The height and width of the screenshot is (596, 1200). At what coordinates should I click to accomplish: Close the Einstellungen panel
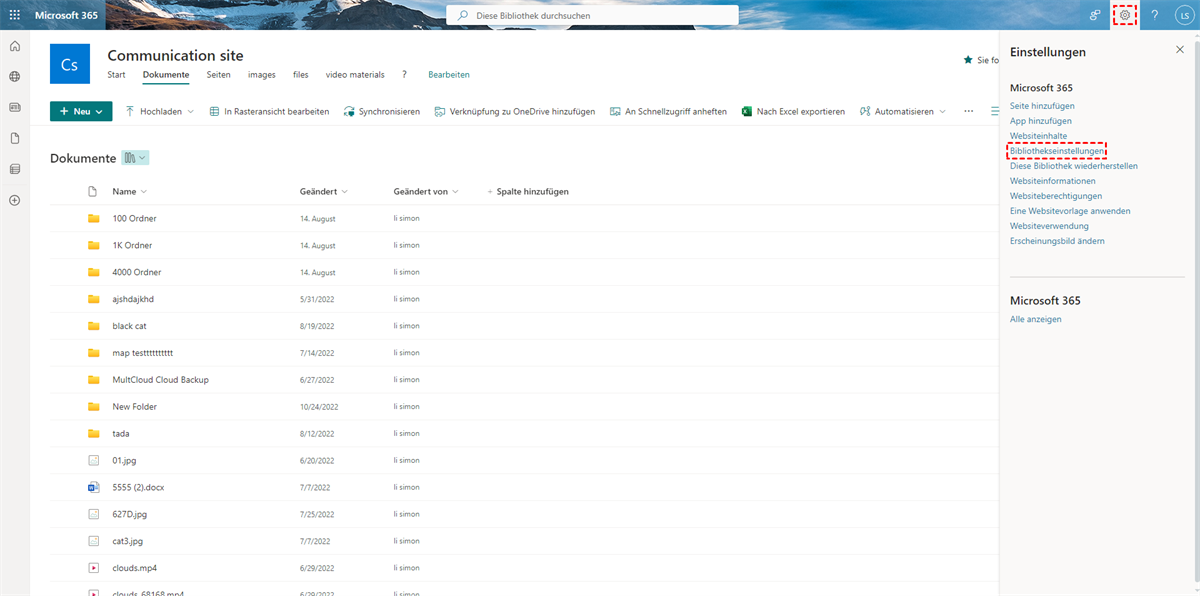click(1180, 49)
